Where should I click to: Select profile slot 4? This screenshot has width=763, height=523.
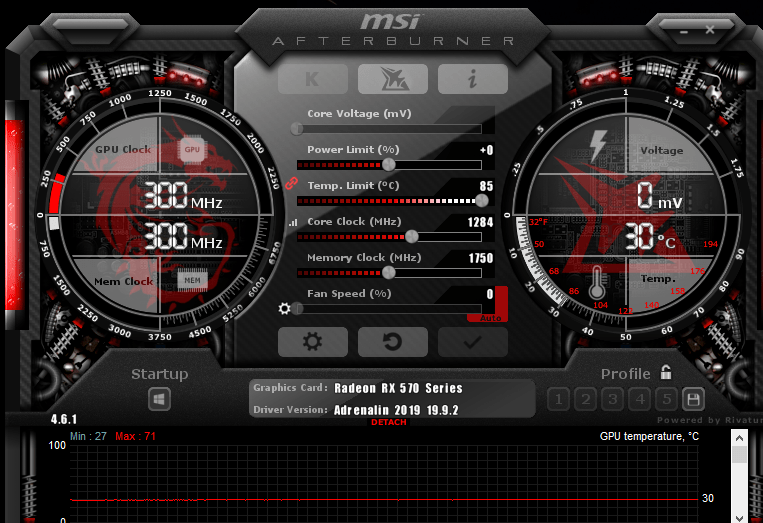pyautogui.click(x=640, y=399)
